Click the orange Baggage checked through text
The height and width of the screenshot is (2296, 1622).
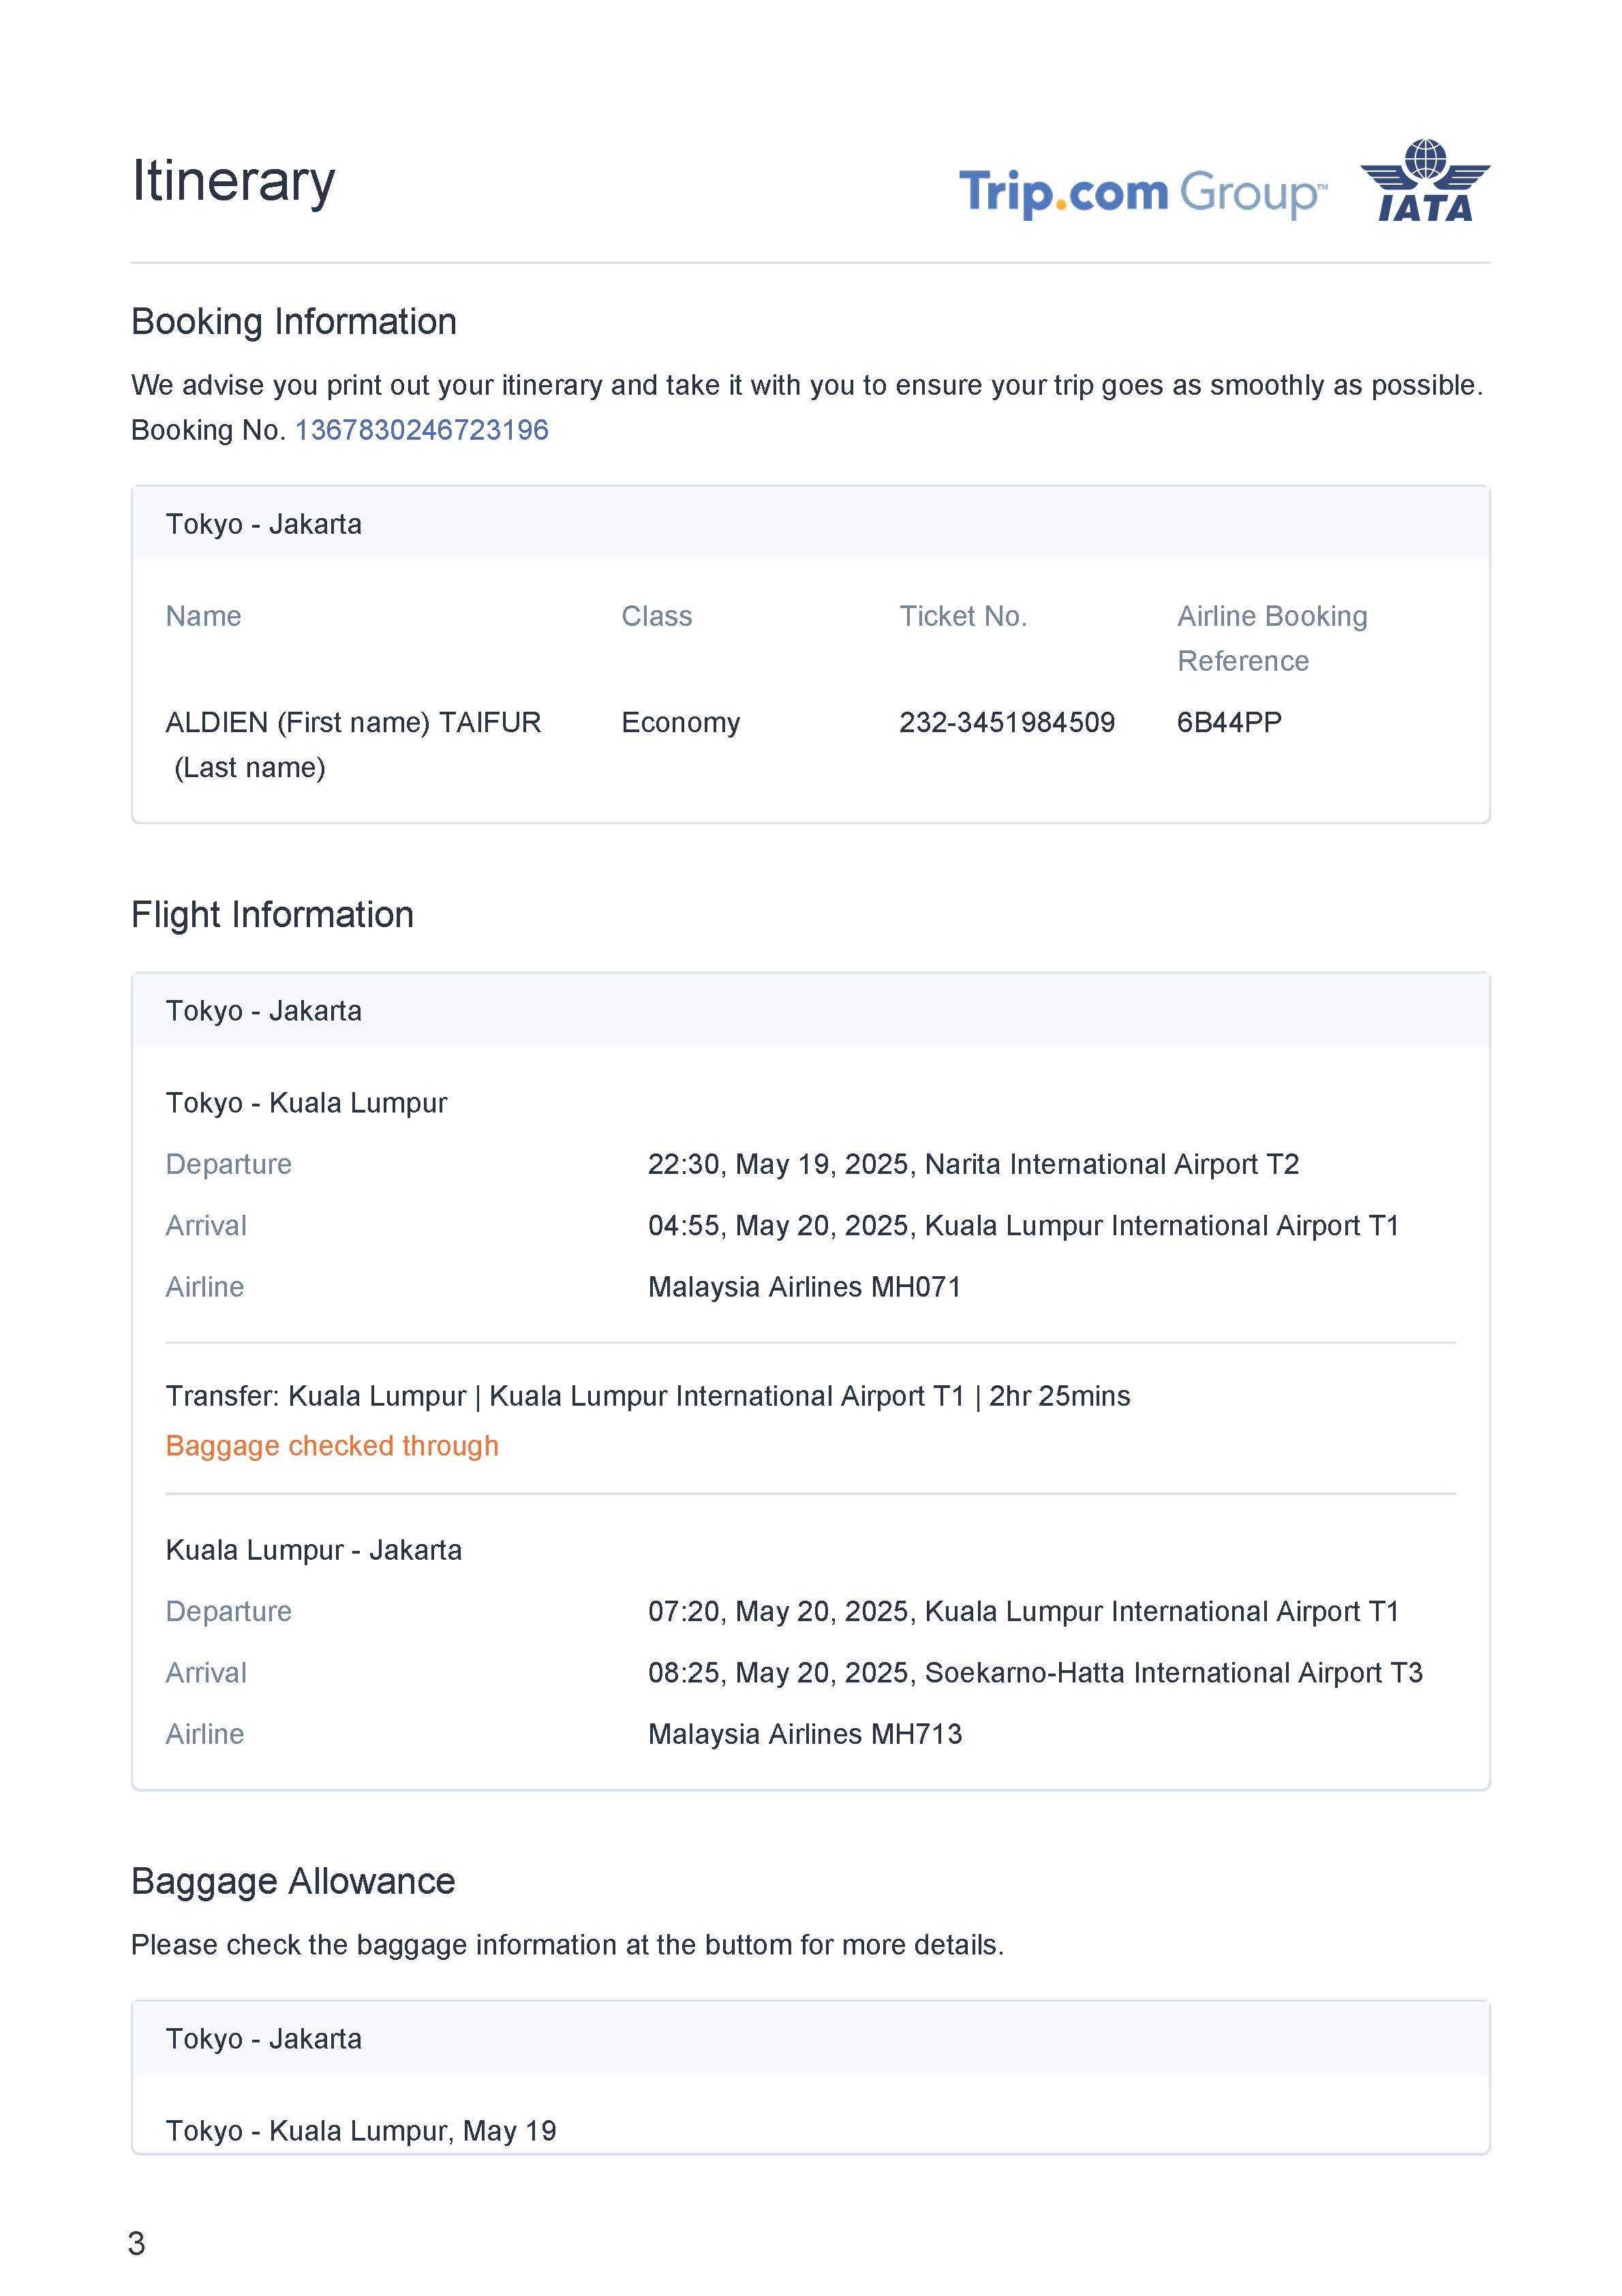(x=332, y=1446)
